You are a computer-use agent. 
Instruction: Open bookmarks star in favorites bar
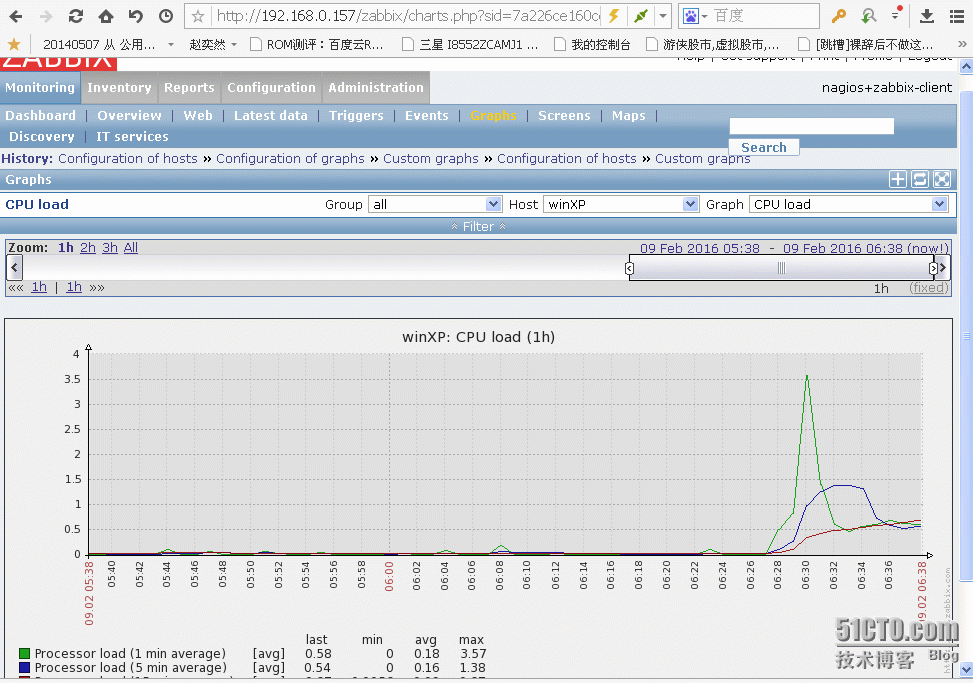[14, 44]
